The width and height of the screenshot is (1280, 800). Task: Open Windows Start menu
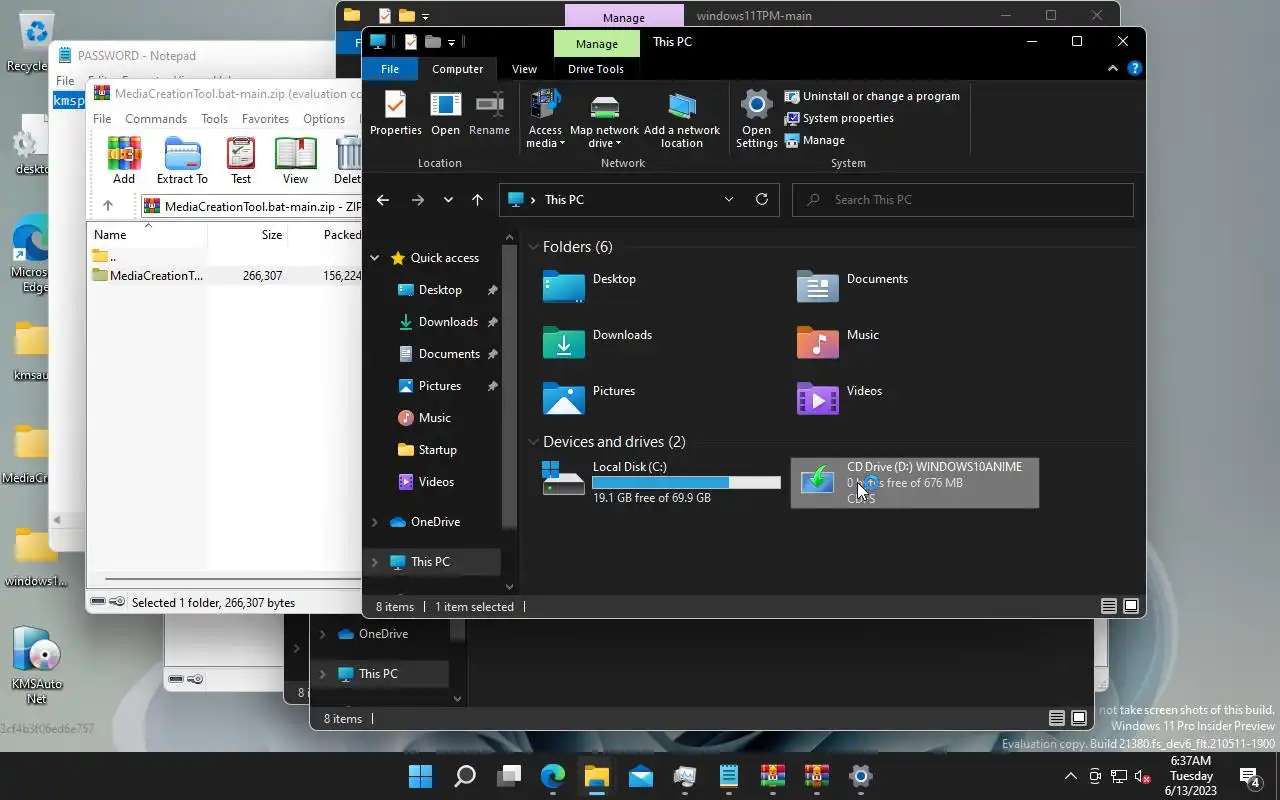click(x=421, y=776)
